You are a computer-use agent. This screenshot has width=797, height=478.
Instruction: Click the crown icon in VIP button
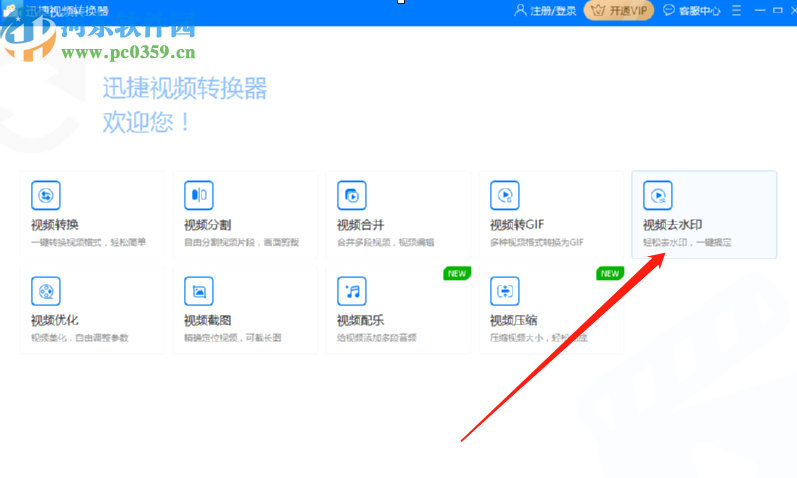click(x=598, y=10)
